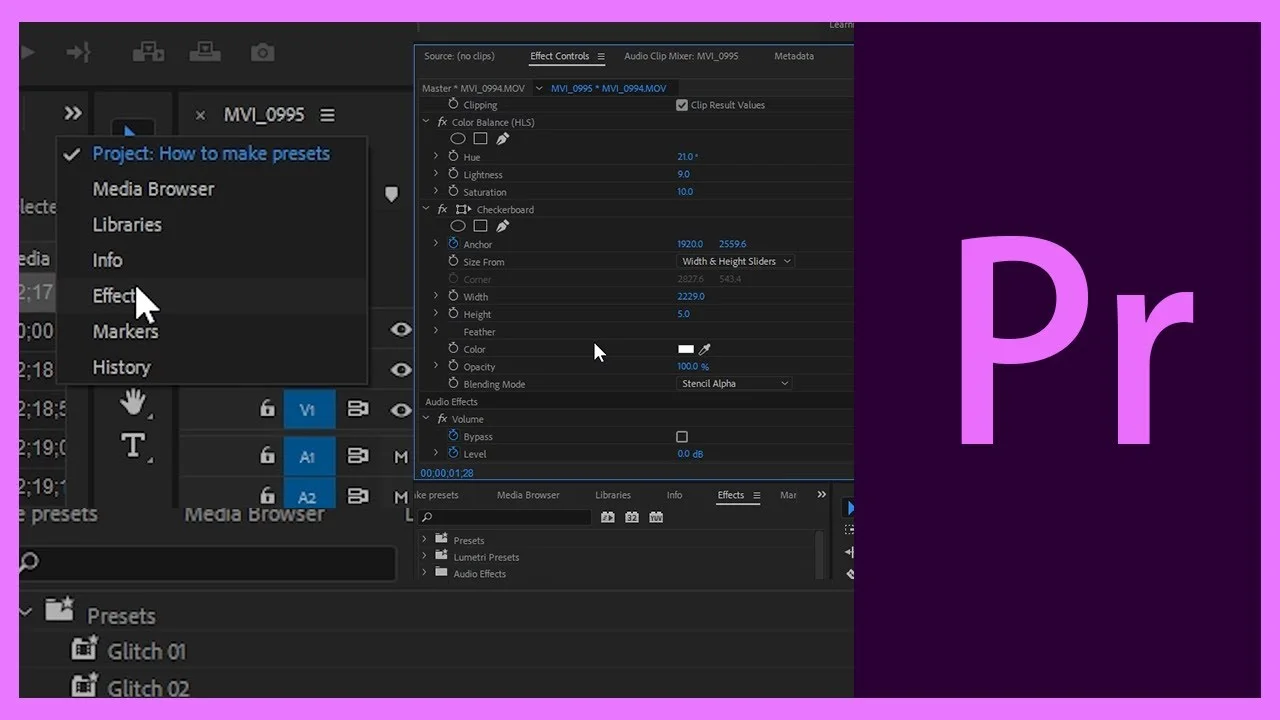Mute track A1 with M button
Image resolution: width=1280 pixels, height=720 pixels.
pos(401,457)
